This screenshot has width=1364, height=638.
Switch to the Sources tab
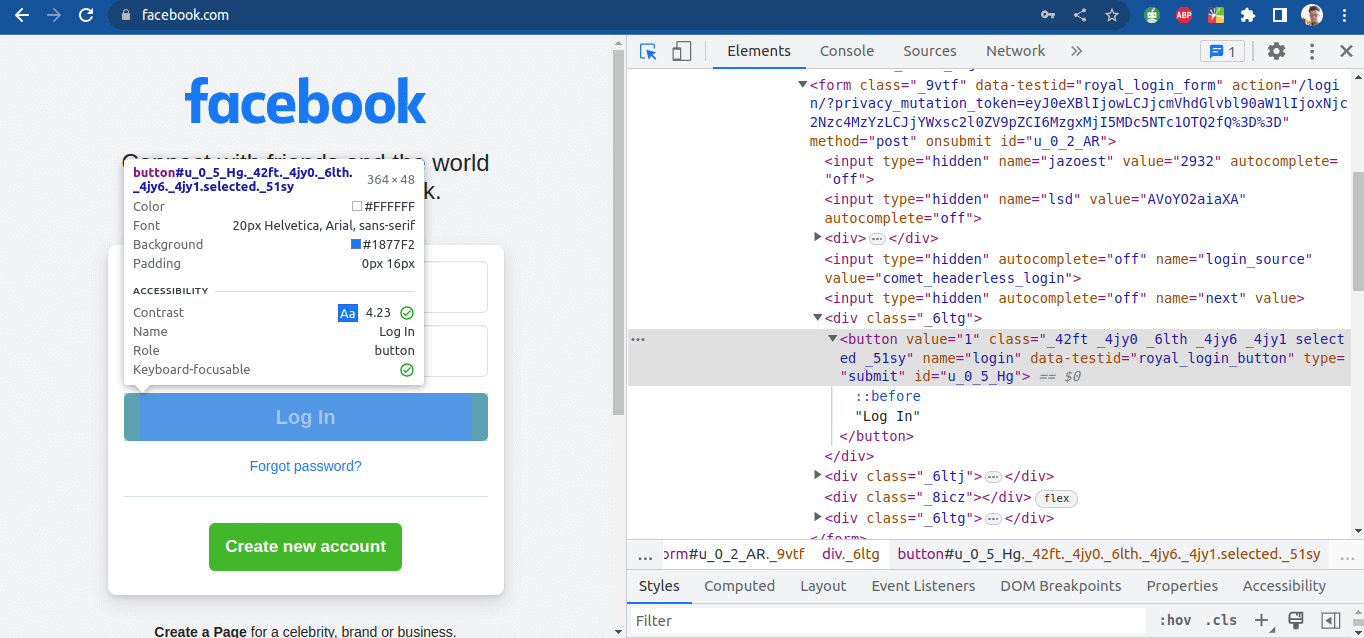pos(930,51)
